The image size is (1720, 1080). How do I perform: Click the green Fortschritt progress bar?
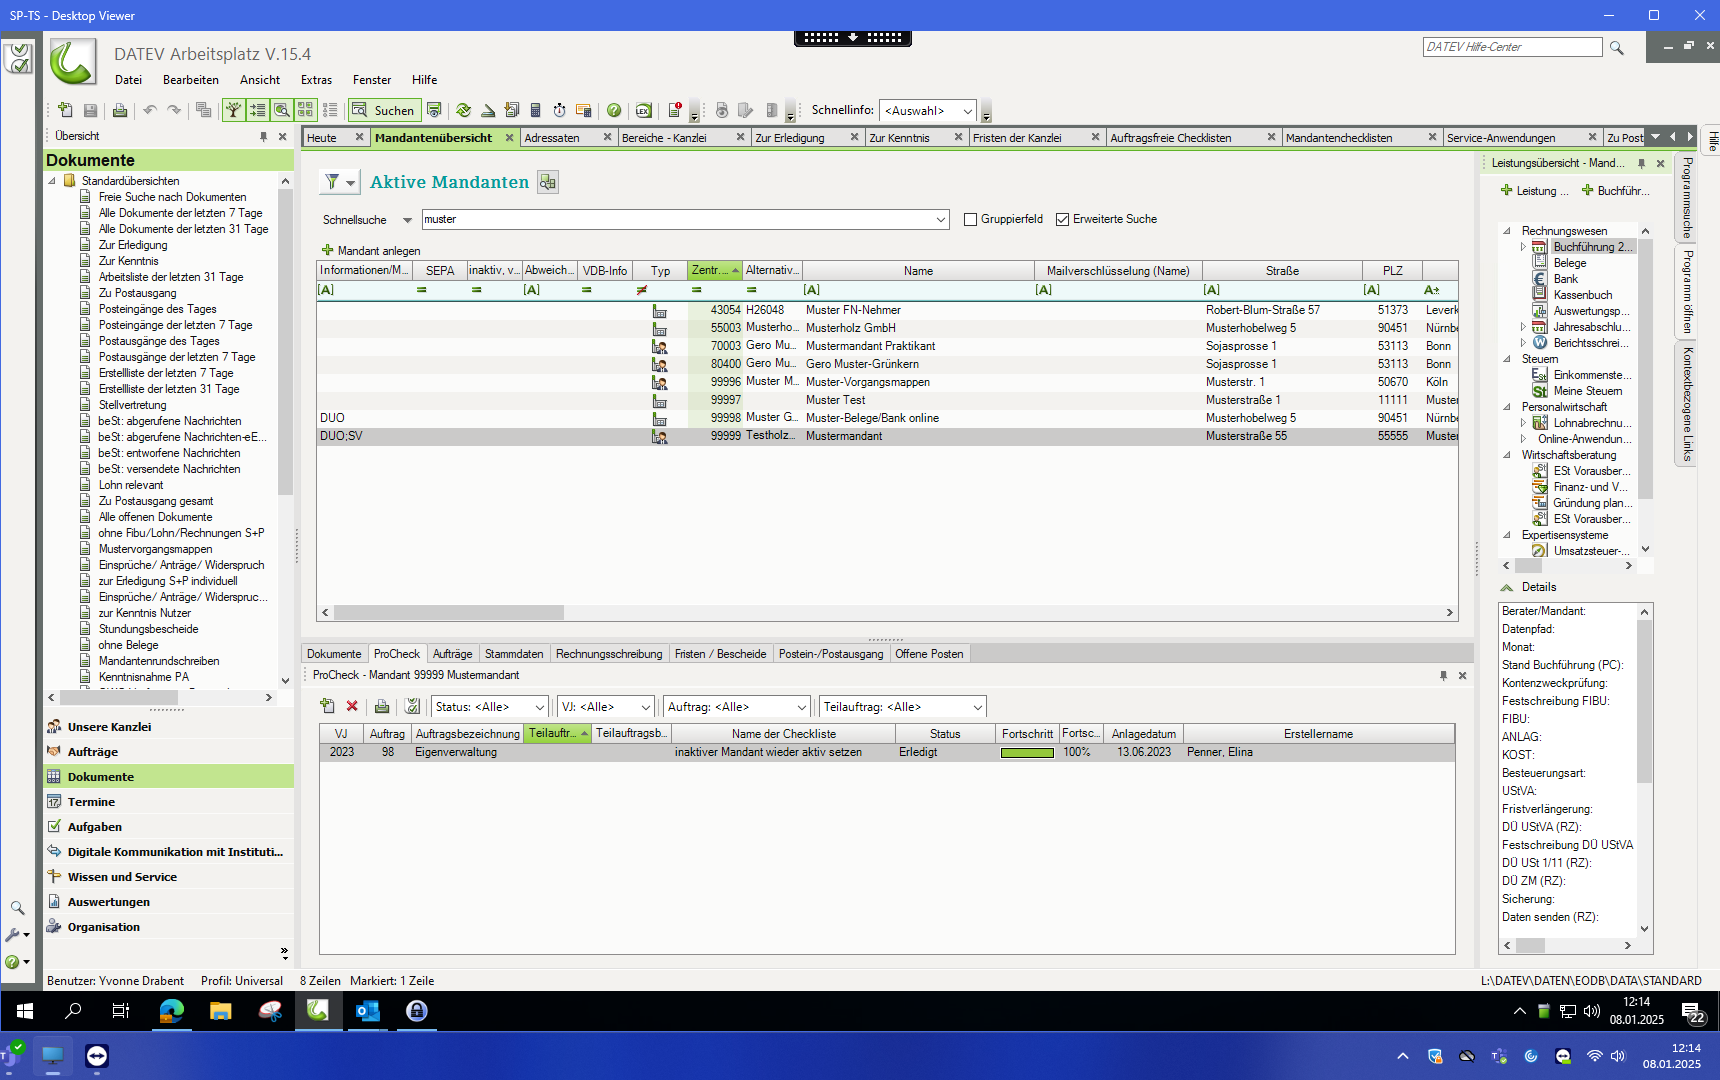(x=1027, y=753)
